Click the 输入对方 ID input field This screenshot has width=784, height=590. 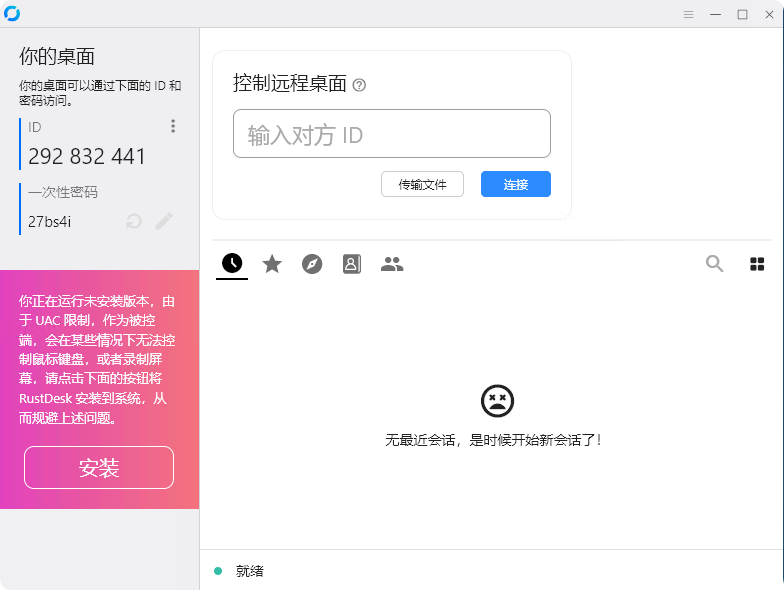[x=392, y=134]
